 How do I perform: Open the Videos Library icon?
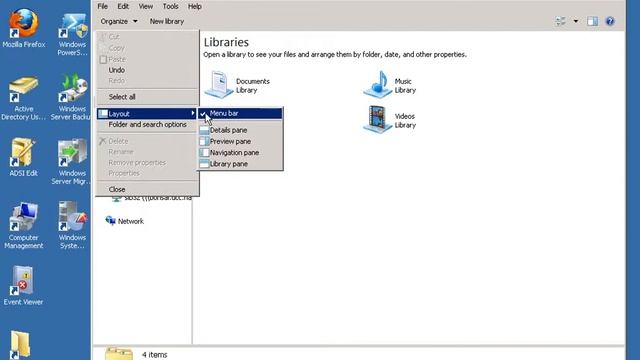pos(378,120)
